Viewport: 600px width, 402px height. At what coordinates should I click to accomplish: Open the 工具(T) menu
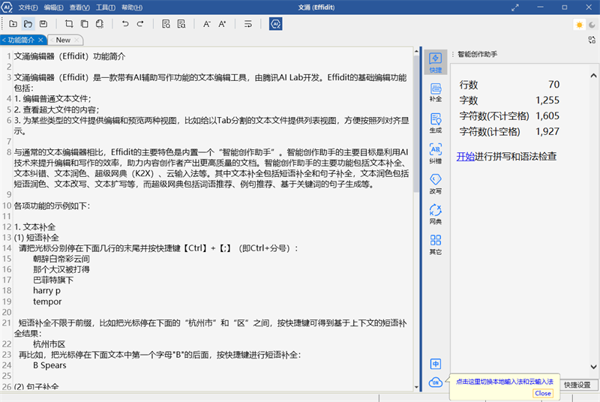click(x=105, y=6)
